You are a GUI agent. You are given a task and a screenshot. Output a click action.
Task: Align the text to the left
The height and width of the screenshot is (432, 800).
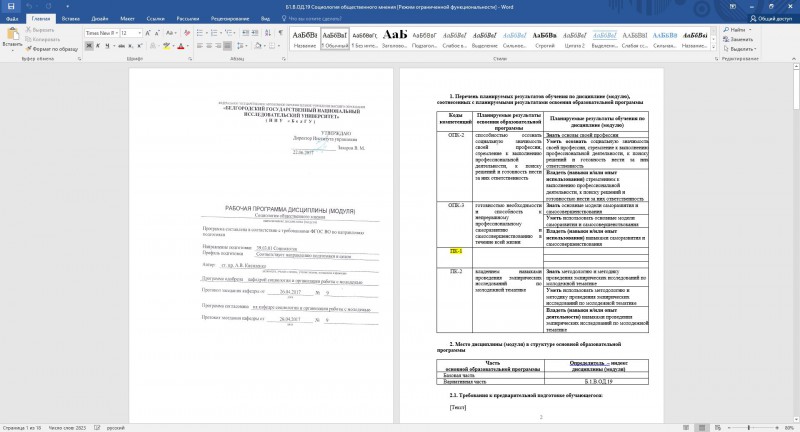tap(199, 46)
